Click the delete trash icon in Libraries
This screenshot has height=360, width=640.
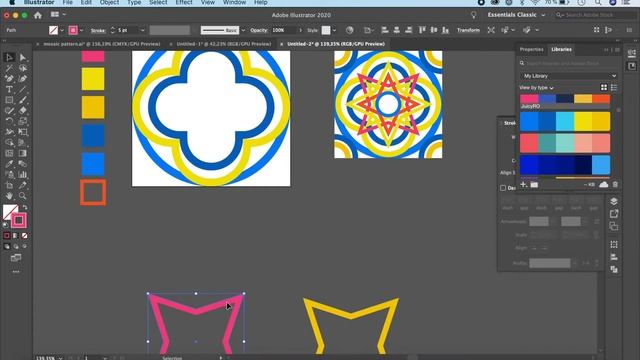[615, 184]
